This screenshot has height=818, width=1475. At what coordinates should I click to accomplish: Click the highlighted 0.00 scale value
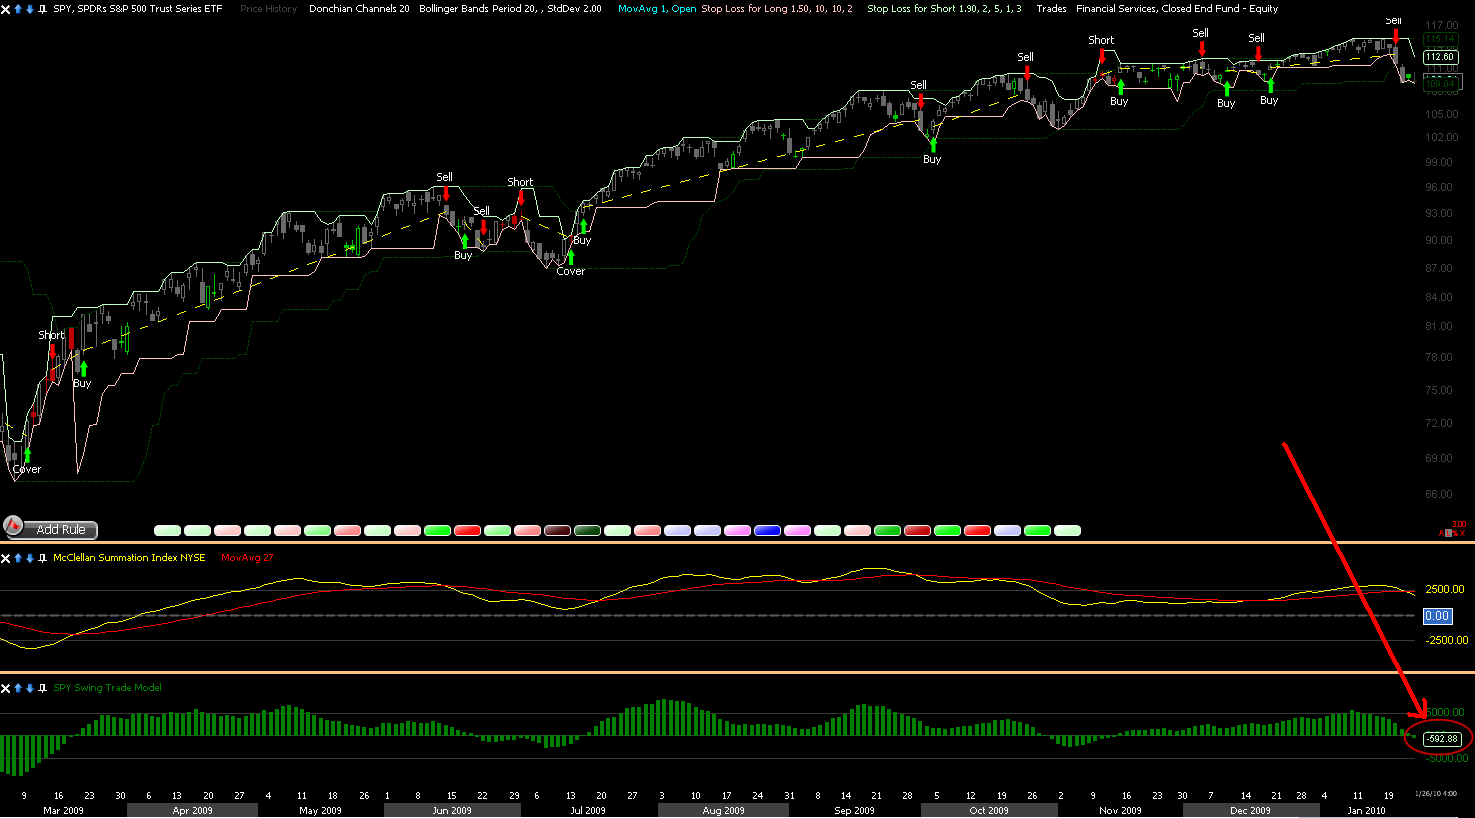1437,616
